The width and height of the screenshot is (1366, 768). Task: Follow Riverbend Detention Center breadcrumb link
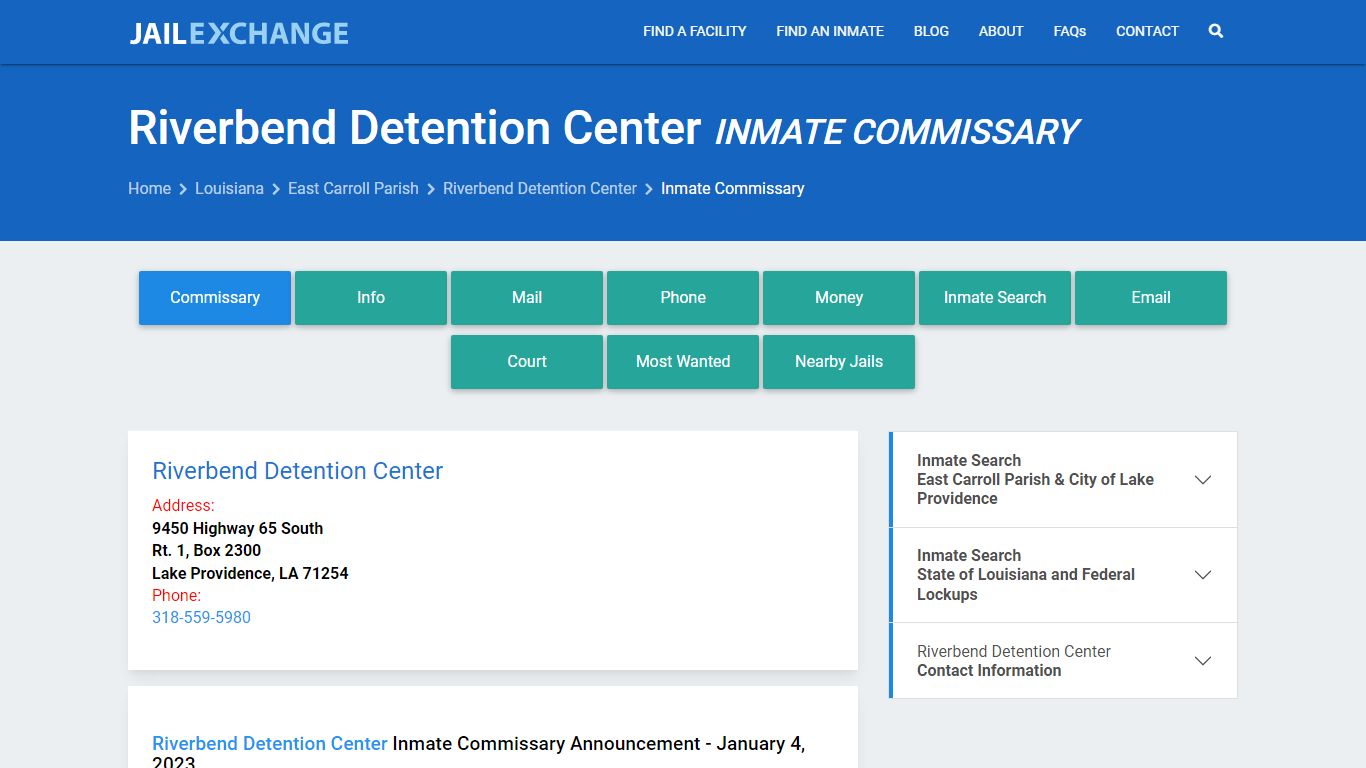540,188
